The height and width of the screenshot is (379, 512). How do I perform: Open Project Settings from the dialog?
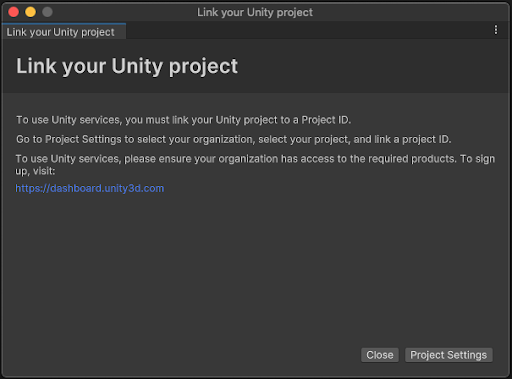tap(449, 355)
